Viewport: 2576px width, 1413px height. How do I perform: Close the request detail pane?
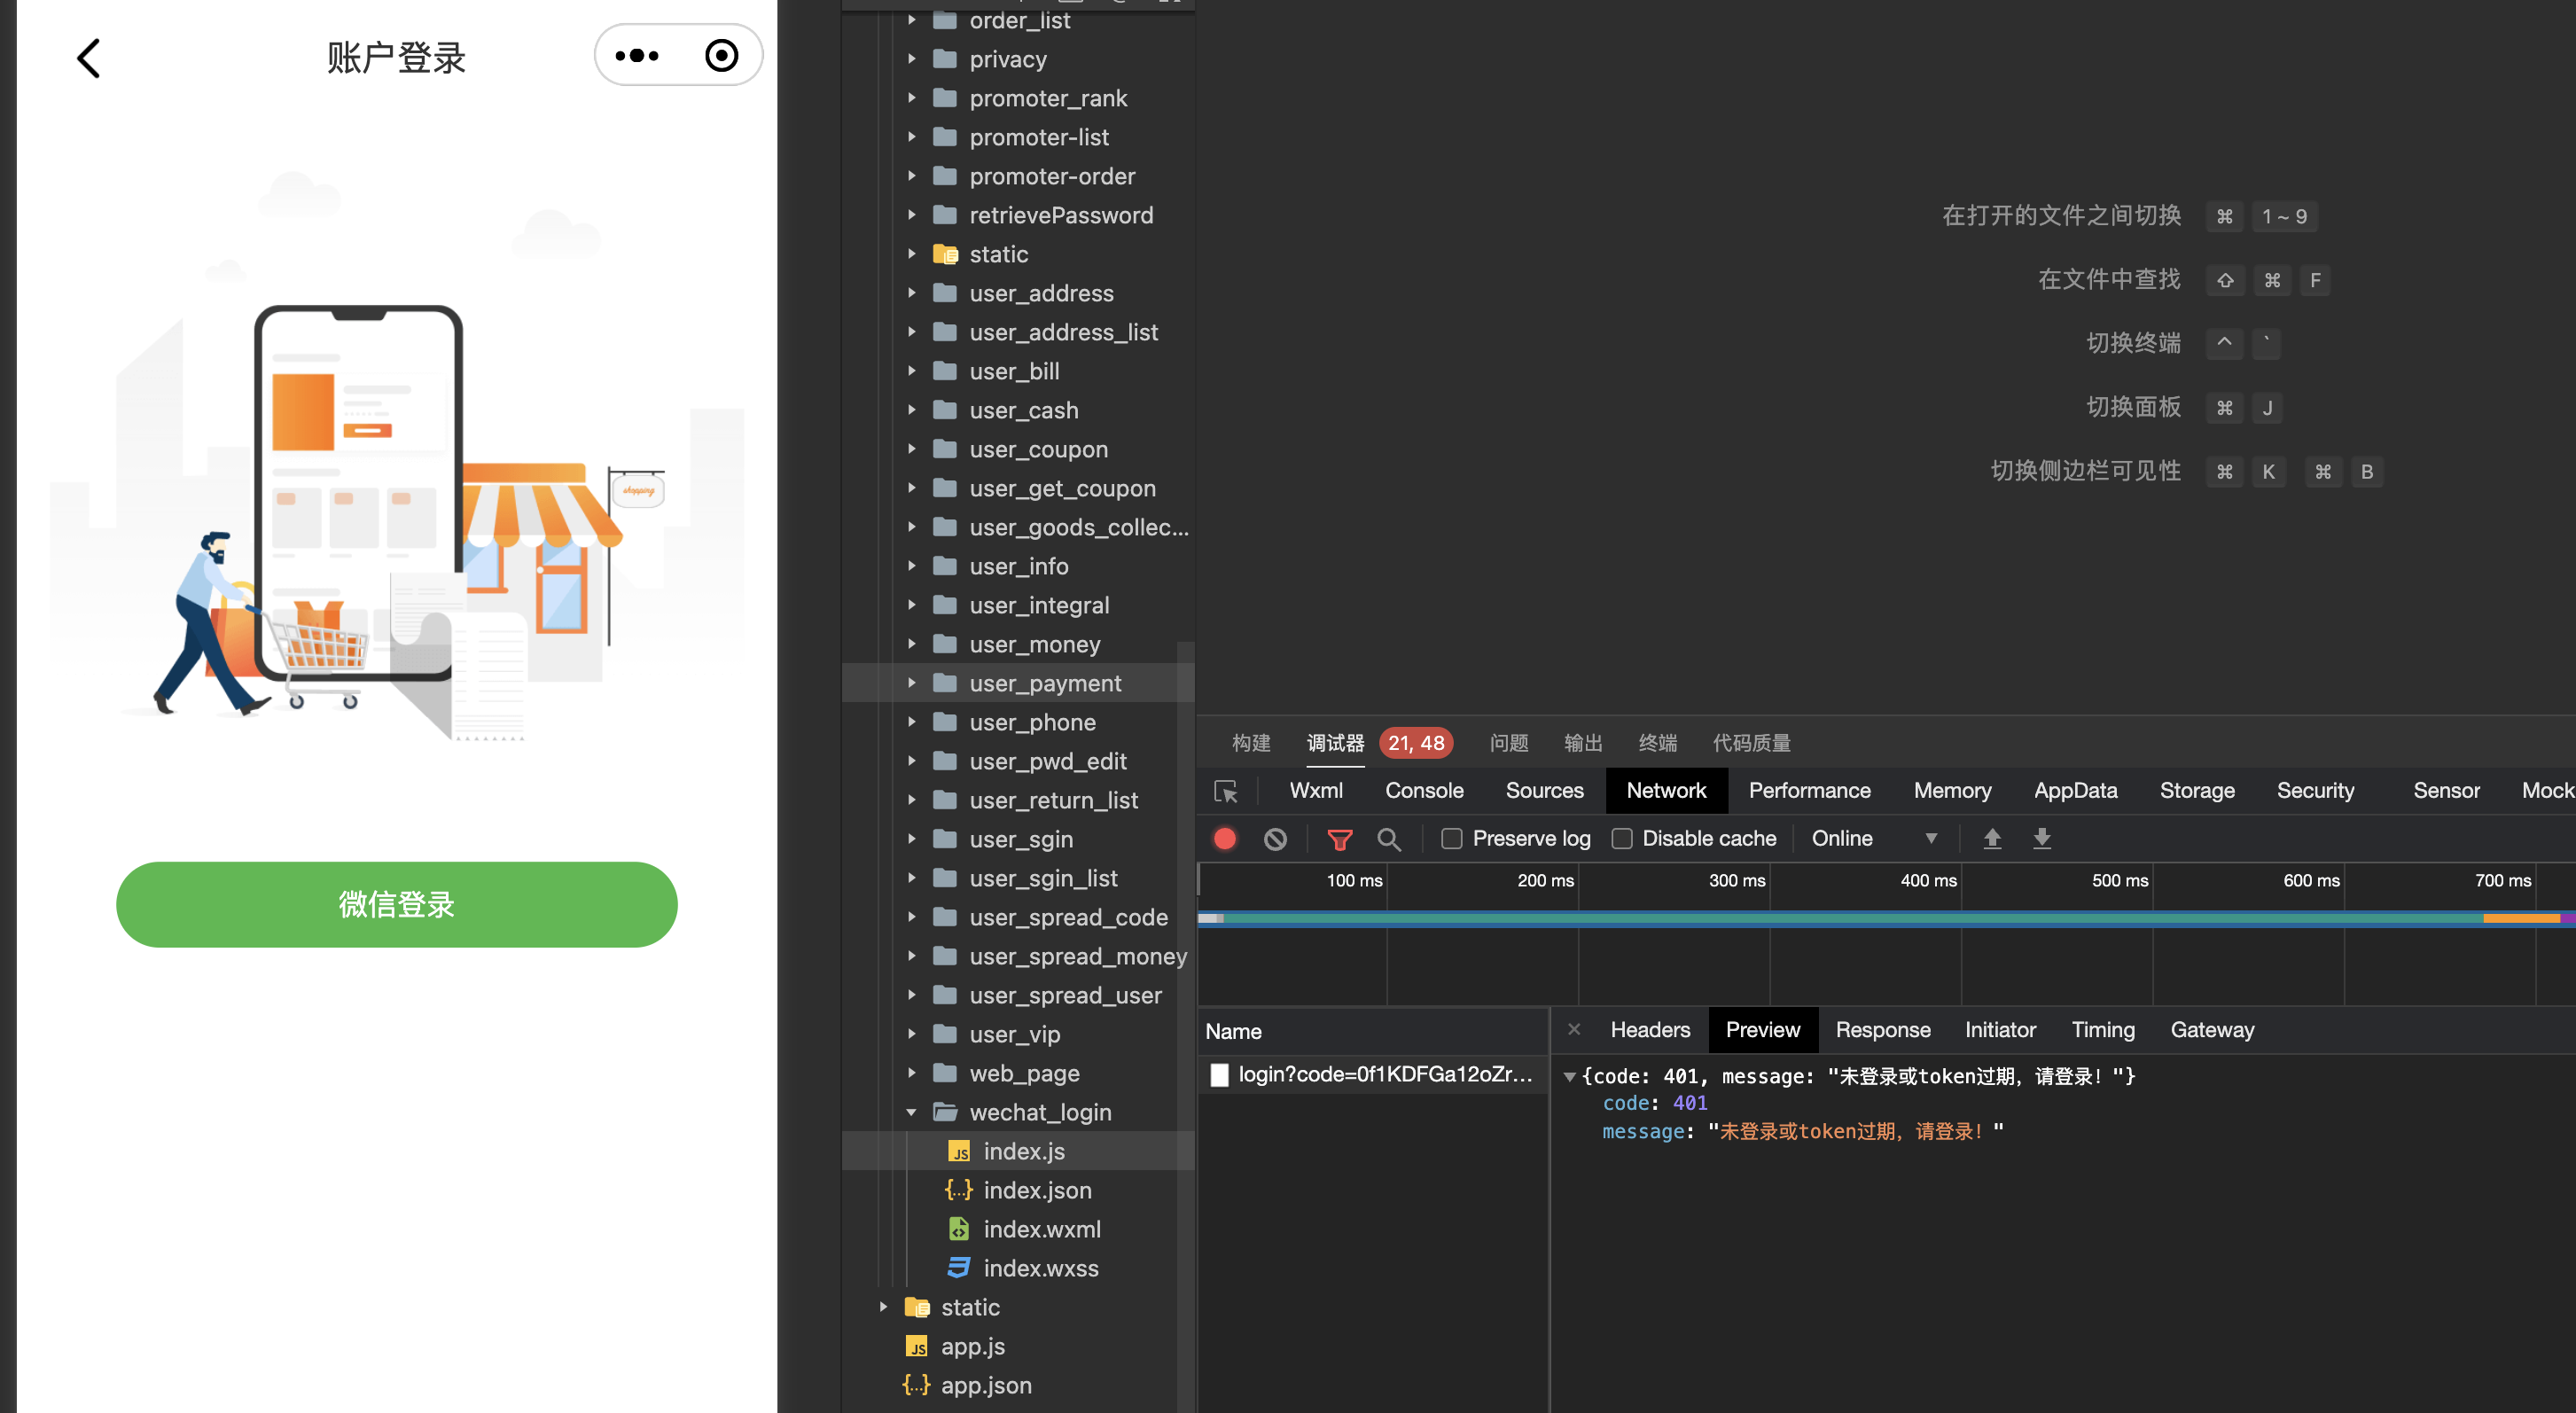click(x=1574, y=1029)
